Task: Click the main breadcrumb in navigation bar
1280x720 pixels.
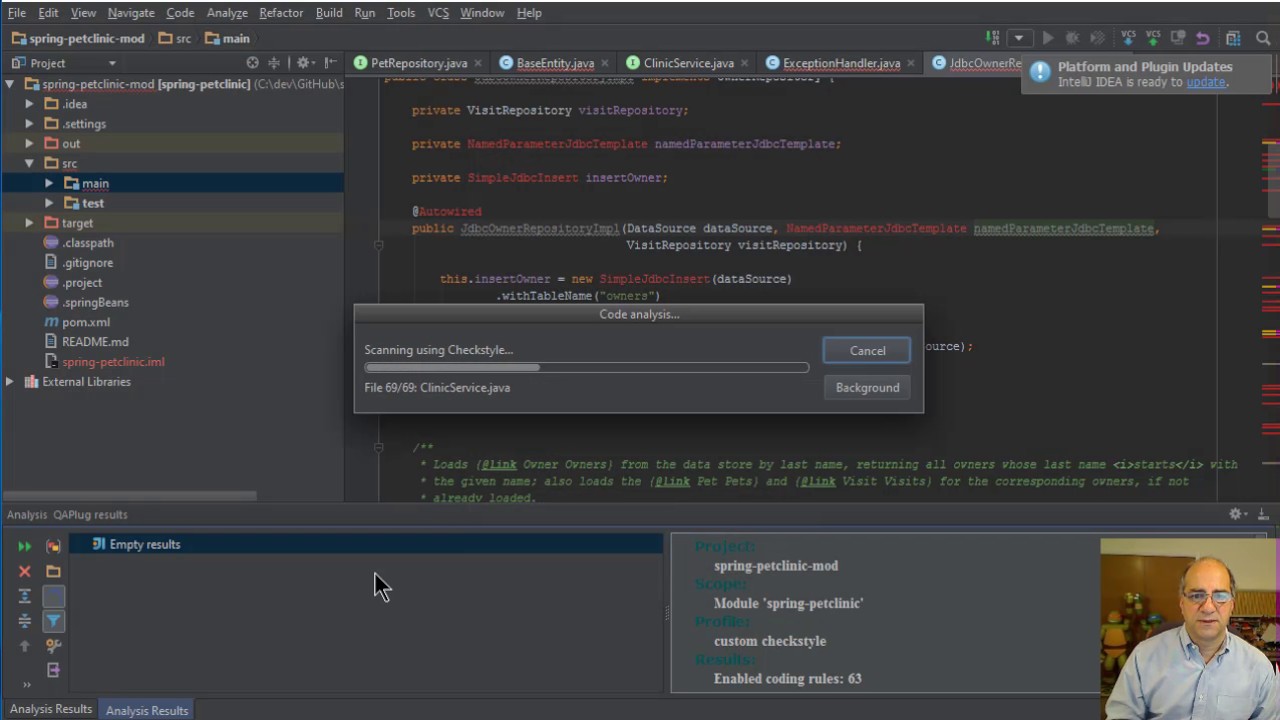Action: click(x=228, y=38)
